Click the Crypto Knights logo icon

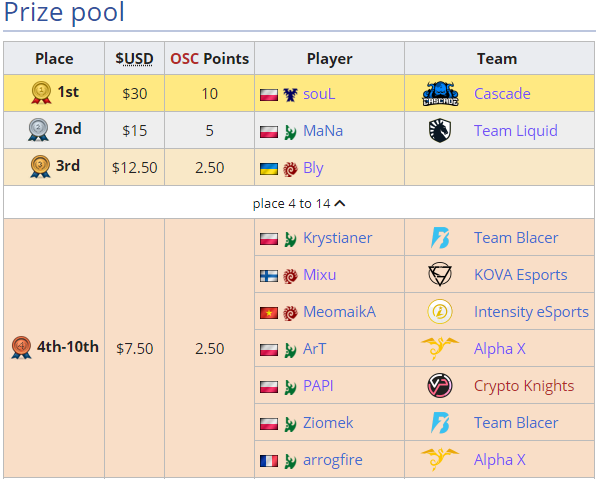click(440, 385)
